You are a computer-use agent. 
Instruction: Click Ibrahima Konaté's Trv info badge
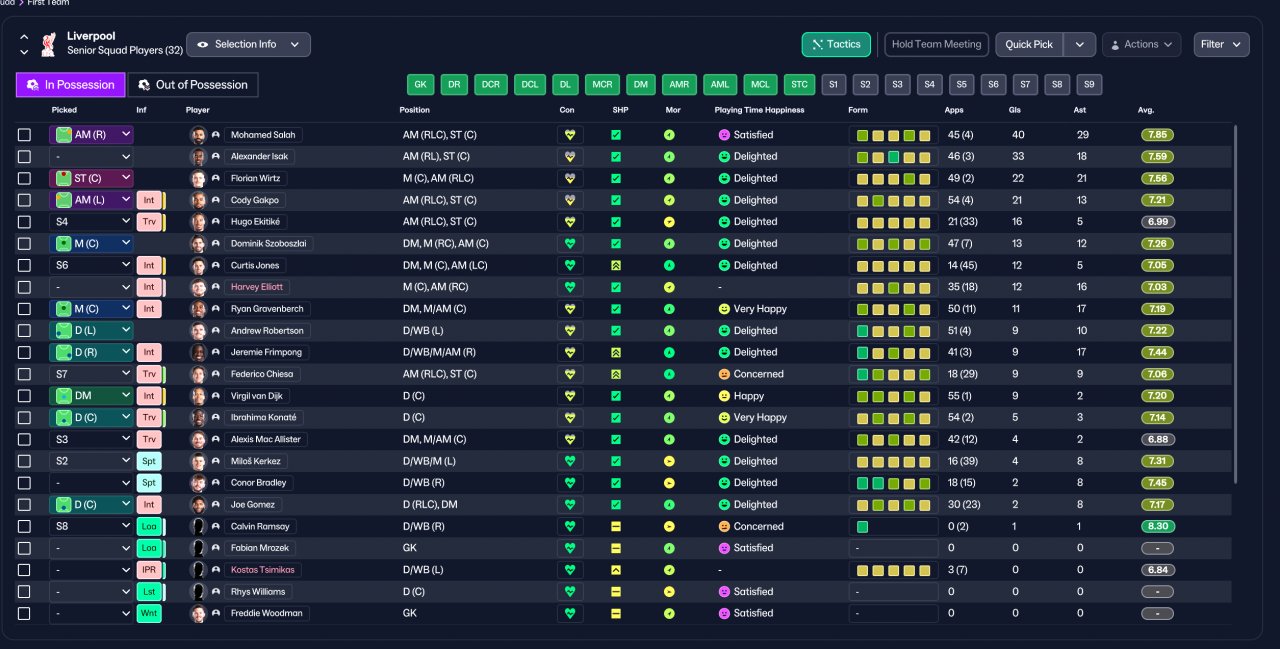click(x=149, y=418)
